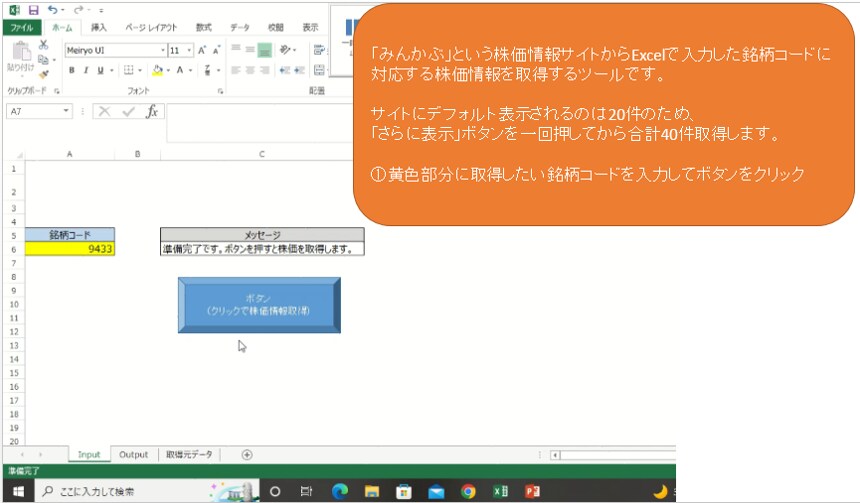Apply yellow fill color bucket
Image resolution: width=860 pixels, height=503 pixels.
(157, 70)
